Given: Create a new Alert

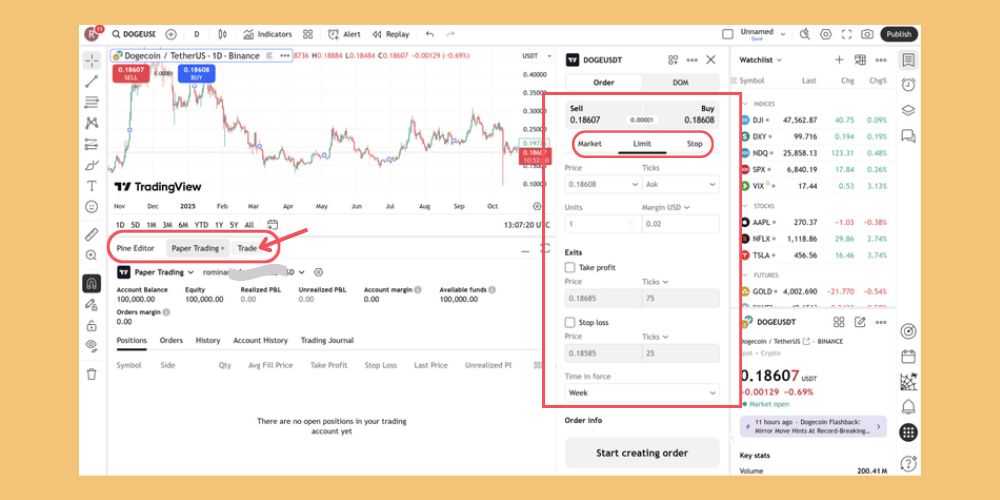Looking at the screenshot, I should (345, 34).
